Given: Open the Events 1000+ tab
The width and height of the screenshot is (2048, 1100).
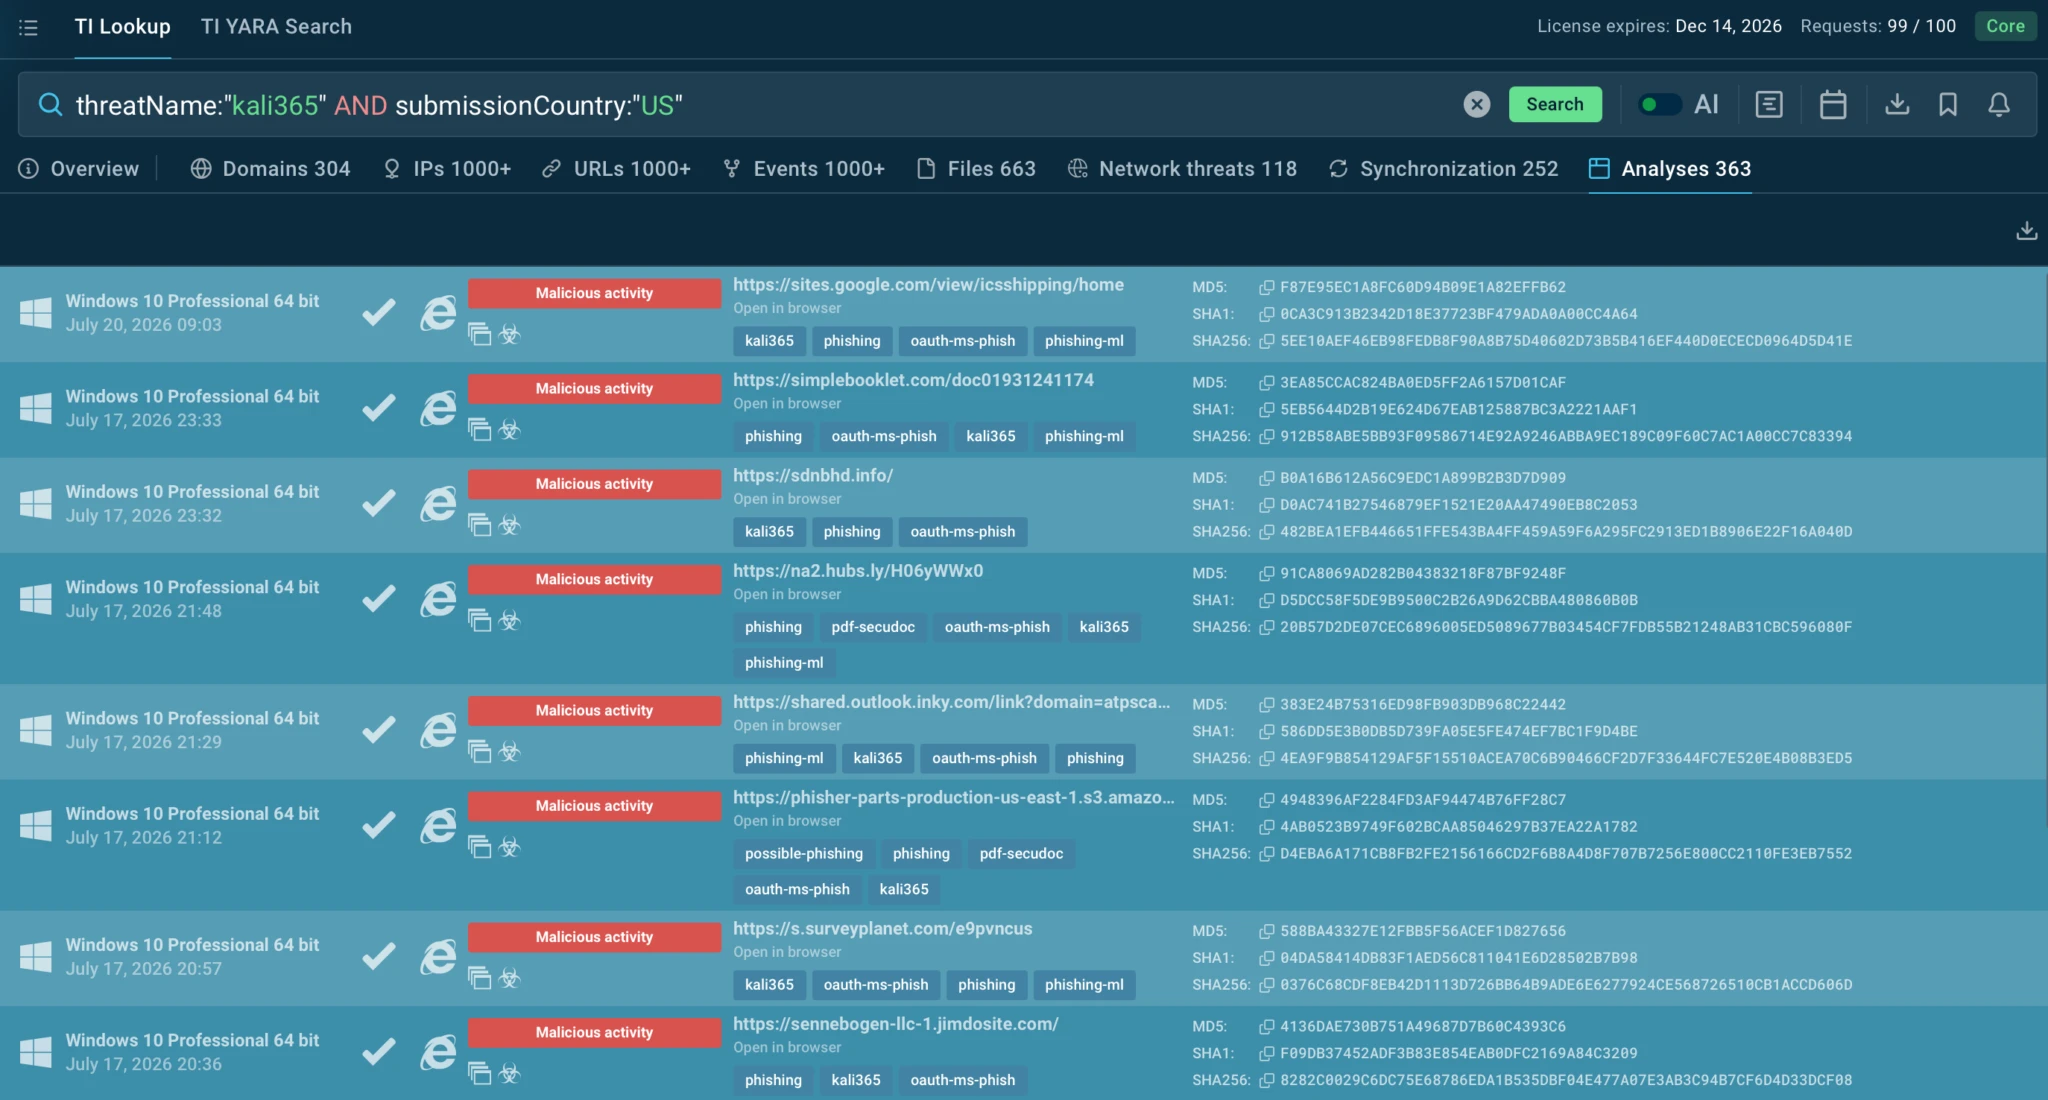Looking at the screenshot, I should tap(804, 168).
